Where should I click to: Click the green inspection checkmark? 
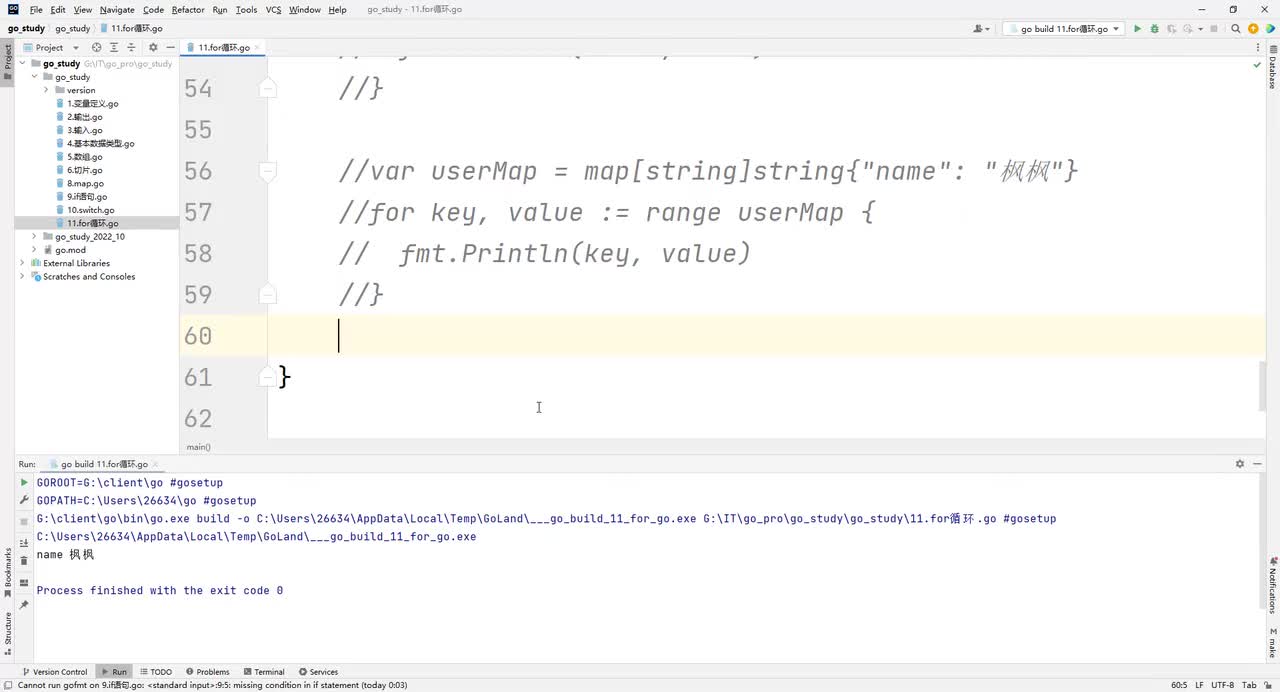(1257, 65)
